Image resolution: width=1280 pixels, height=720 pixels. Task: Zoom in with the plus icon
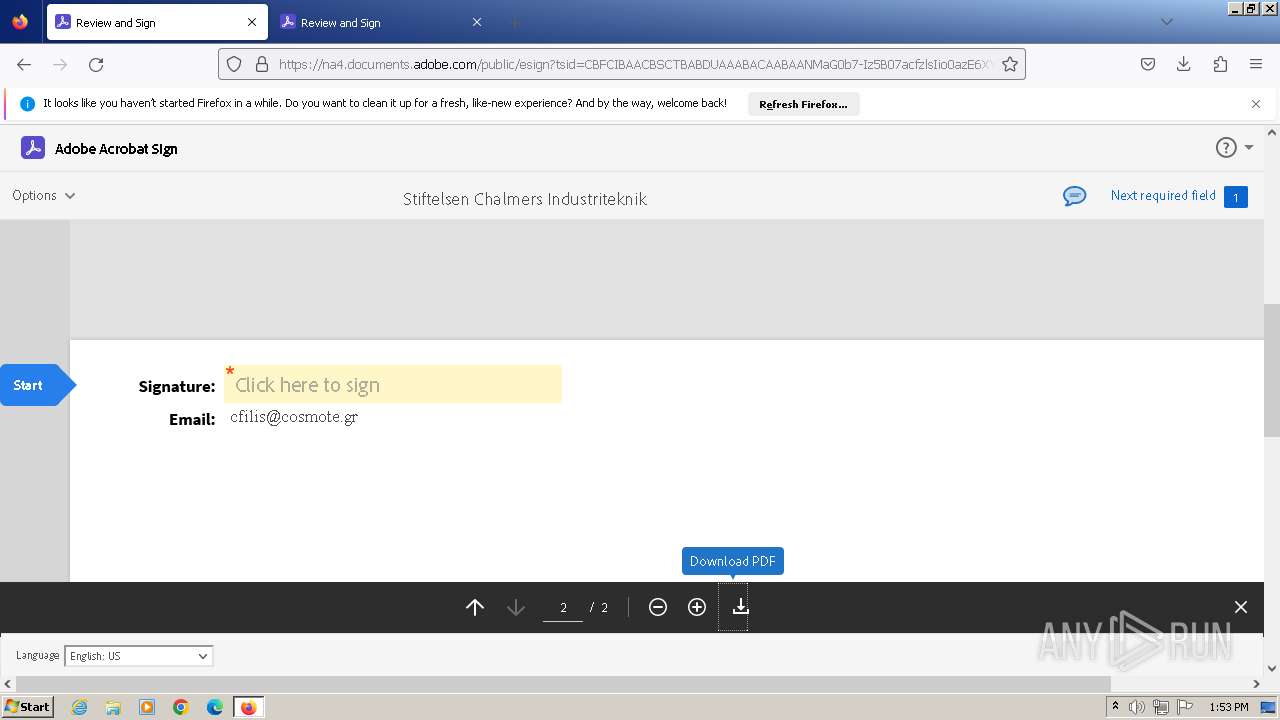(x=697, y=607)
